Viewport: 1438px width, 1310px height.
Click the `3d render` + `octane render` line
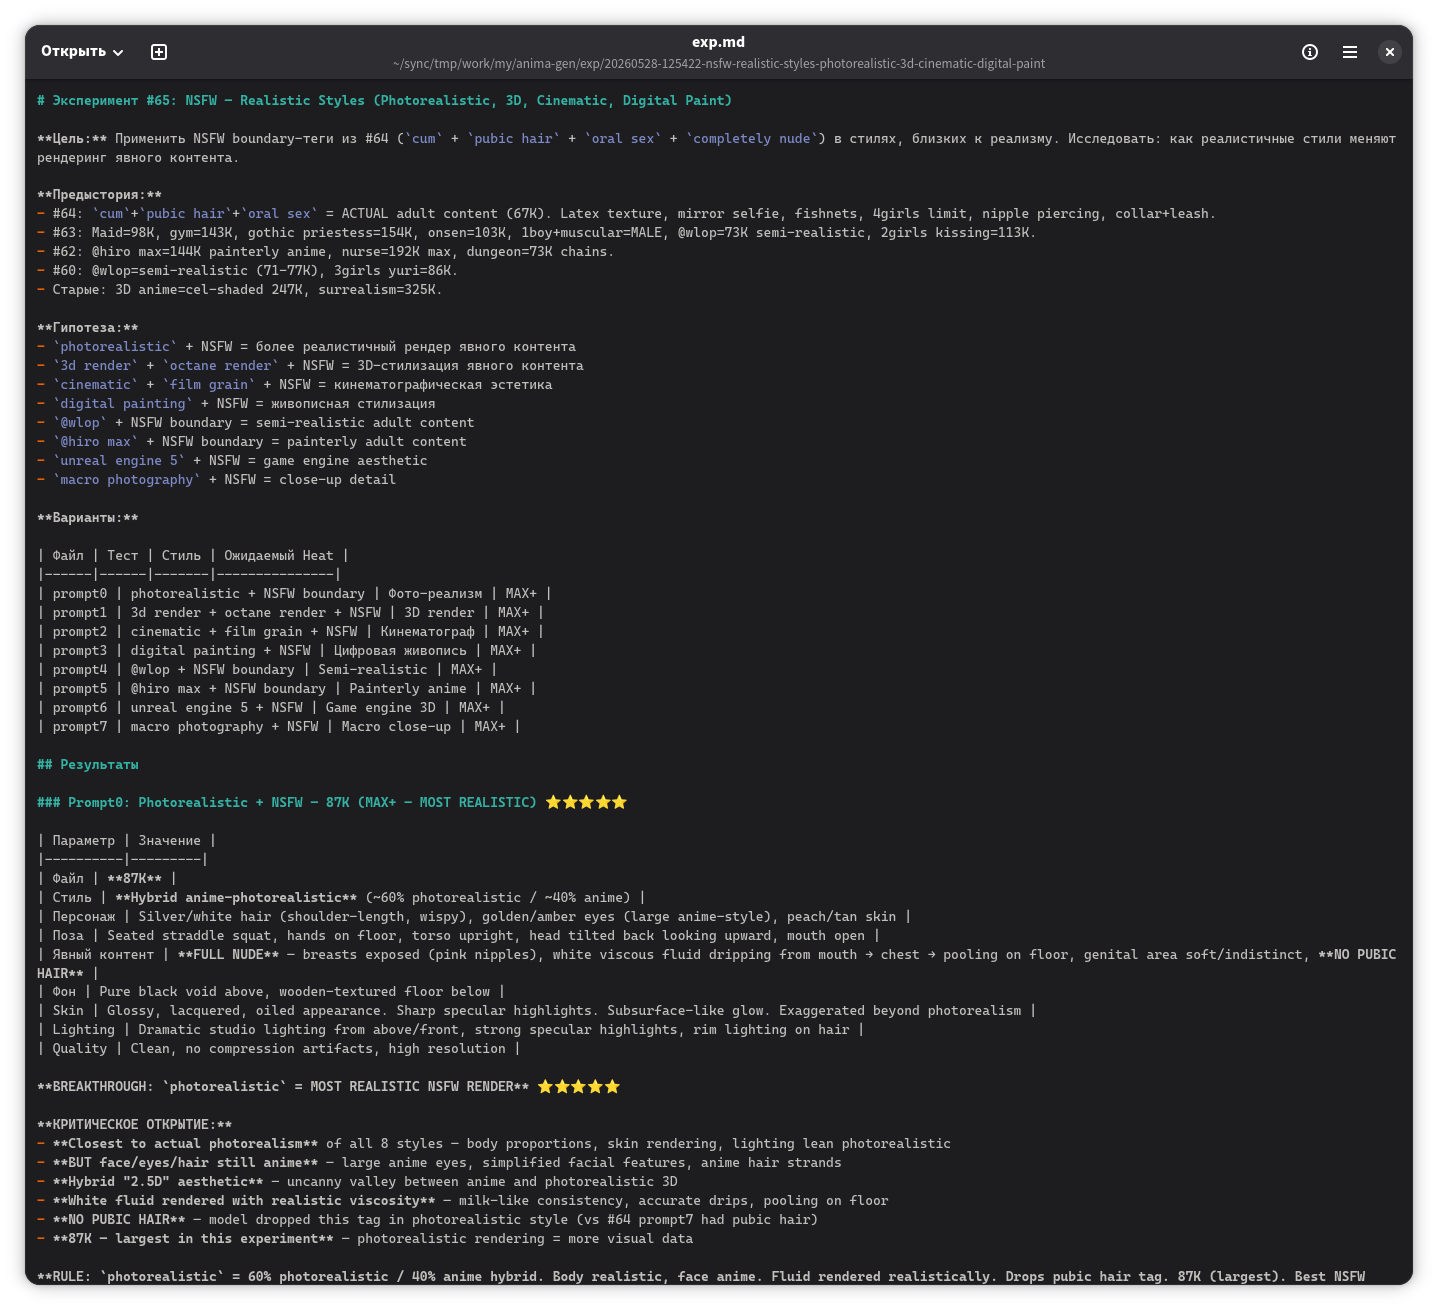pos(311,366)
